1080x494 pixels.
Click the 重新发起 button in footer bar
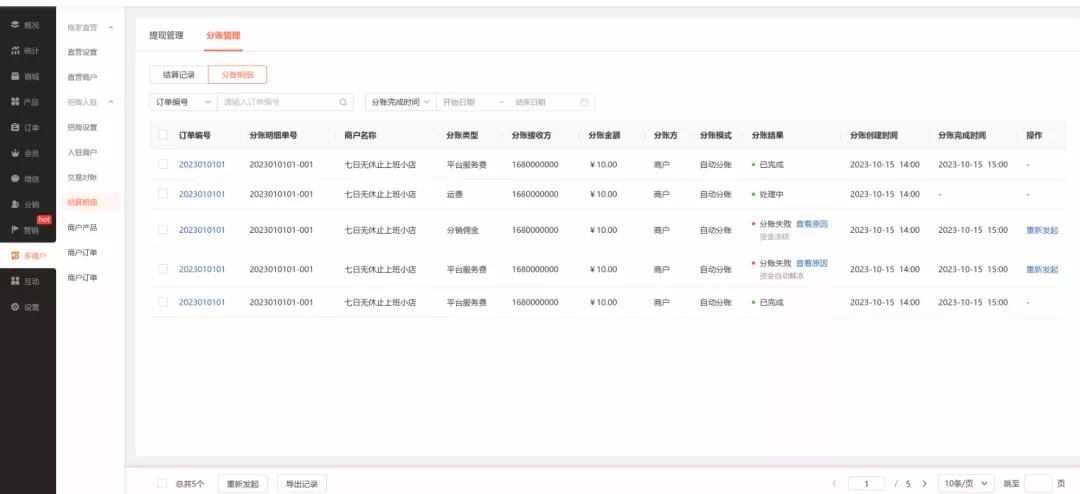[x=242, y=484]
